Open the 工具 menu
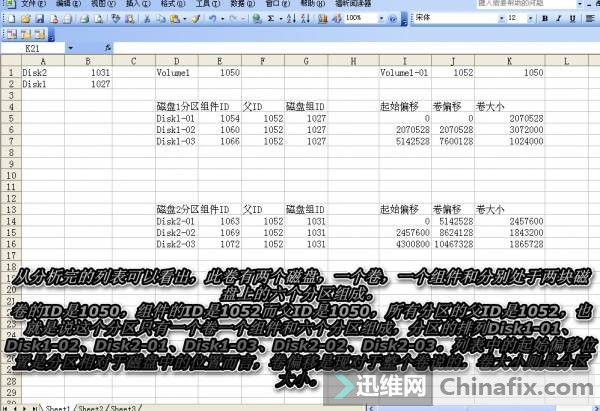 pyautogui.click(x=208, y=4)
